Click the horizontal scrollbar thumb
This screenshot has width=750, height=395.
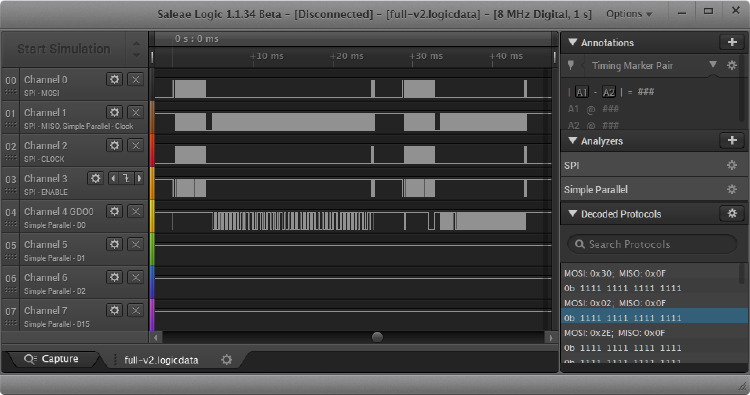[377, 337]
